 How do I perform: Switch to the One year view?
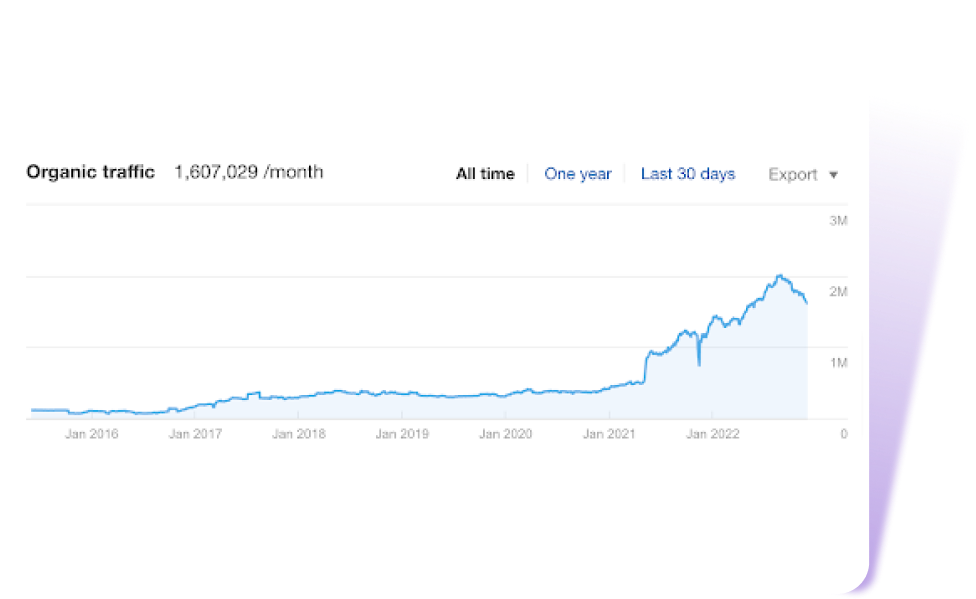pyautogui.click(x=577, y=174)
